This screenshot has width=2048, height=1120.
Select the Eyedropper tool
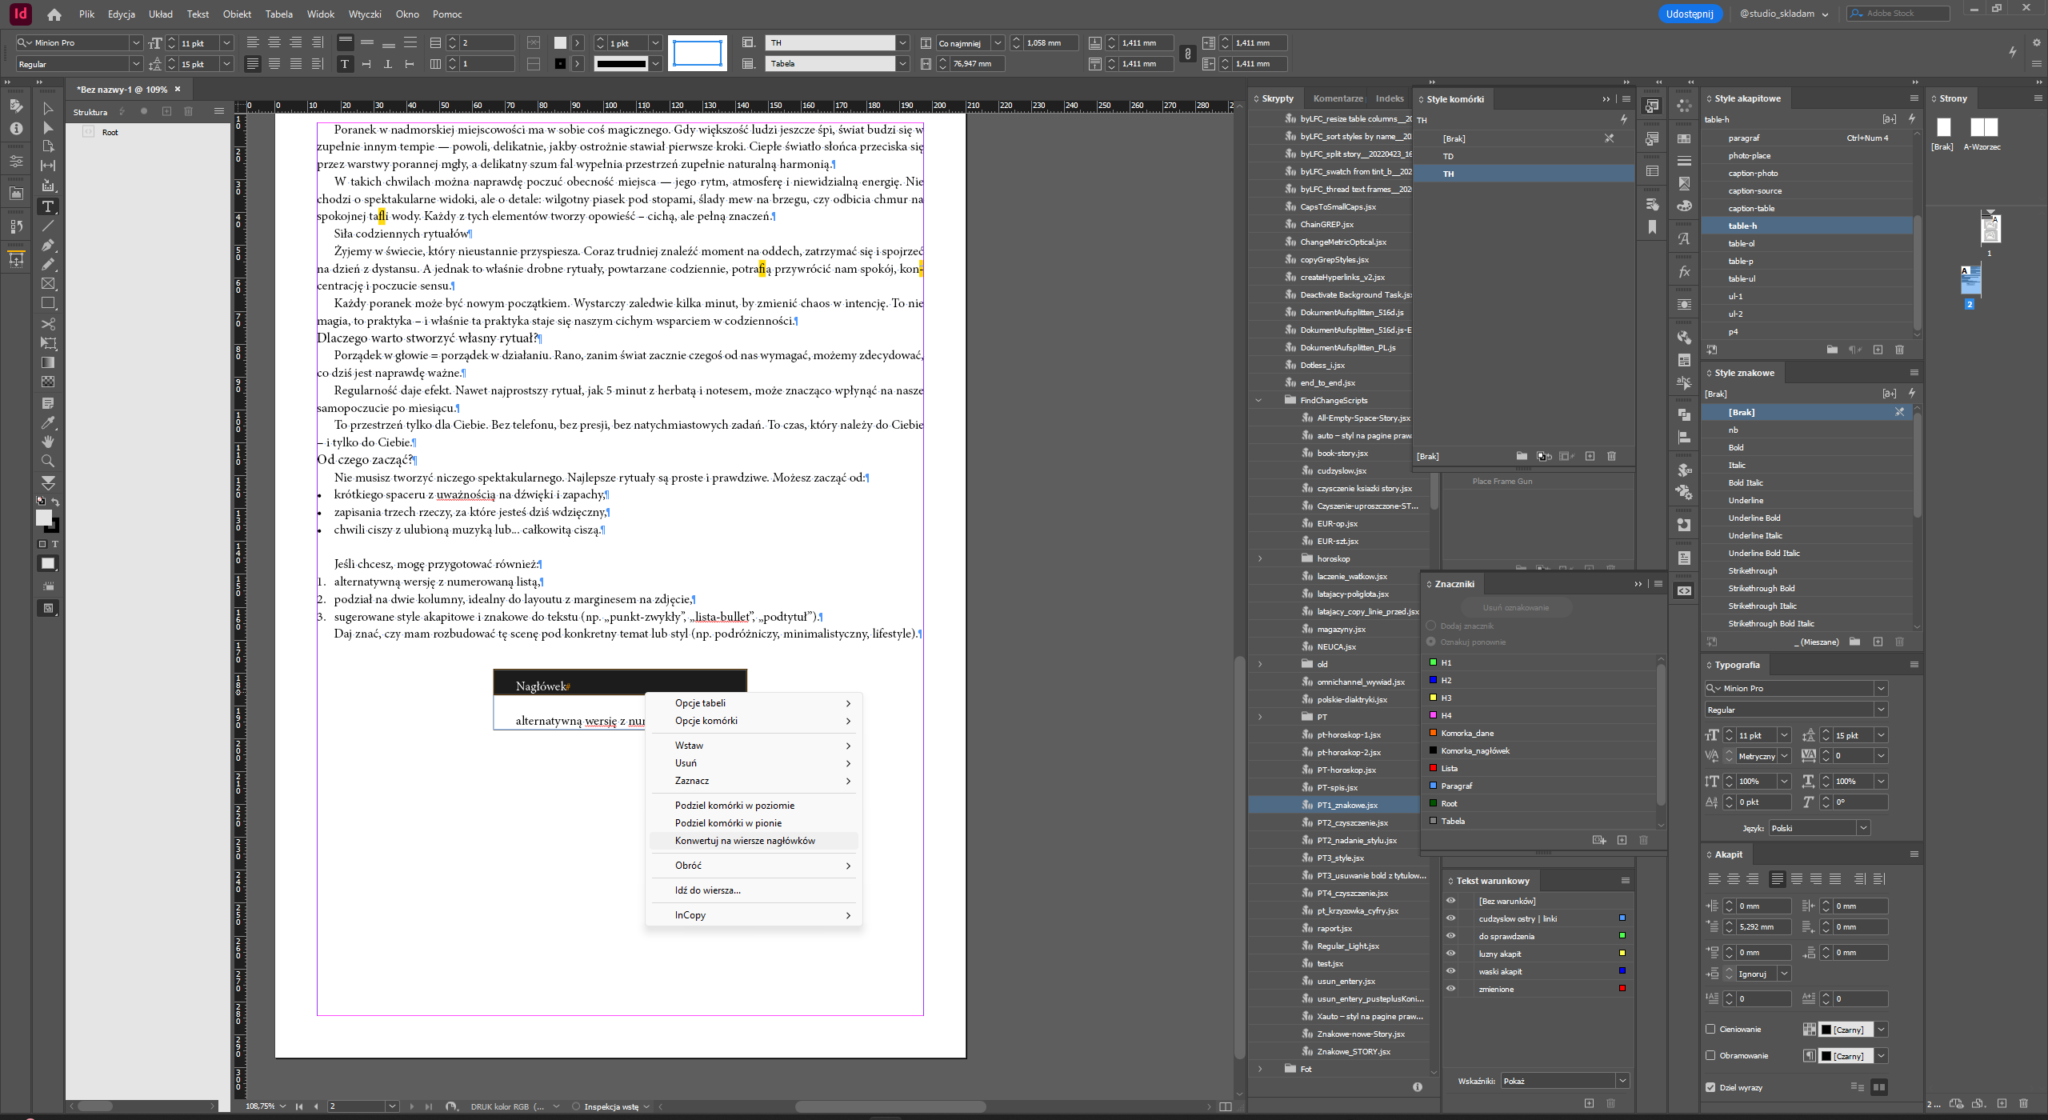[47, 422]
